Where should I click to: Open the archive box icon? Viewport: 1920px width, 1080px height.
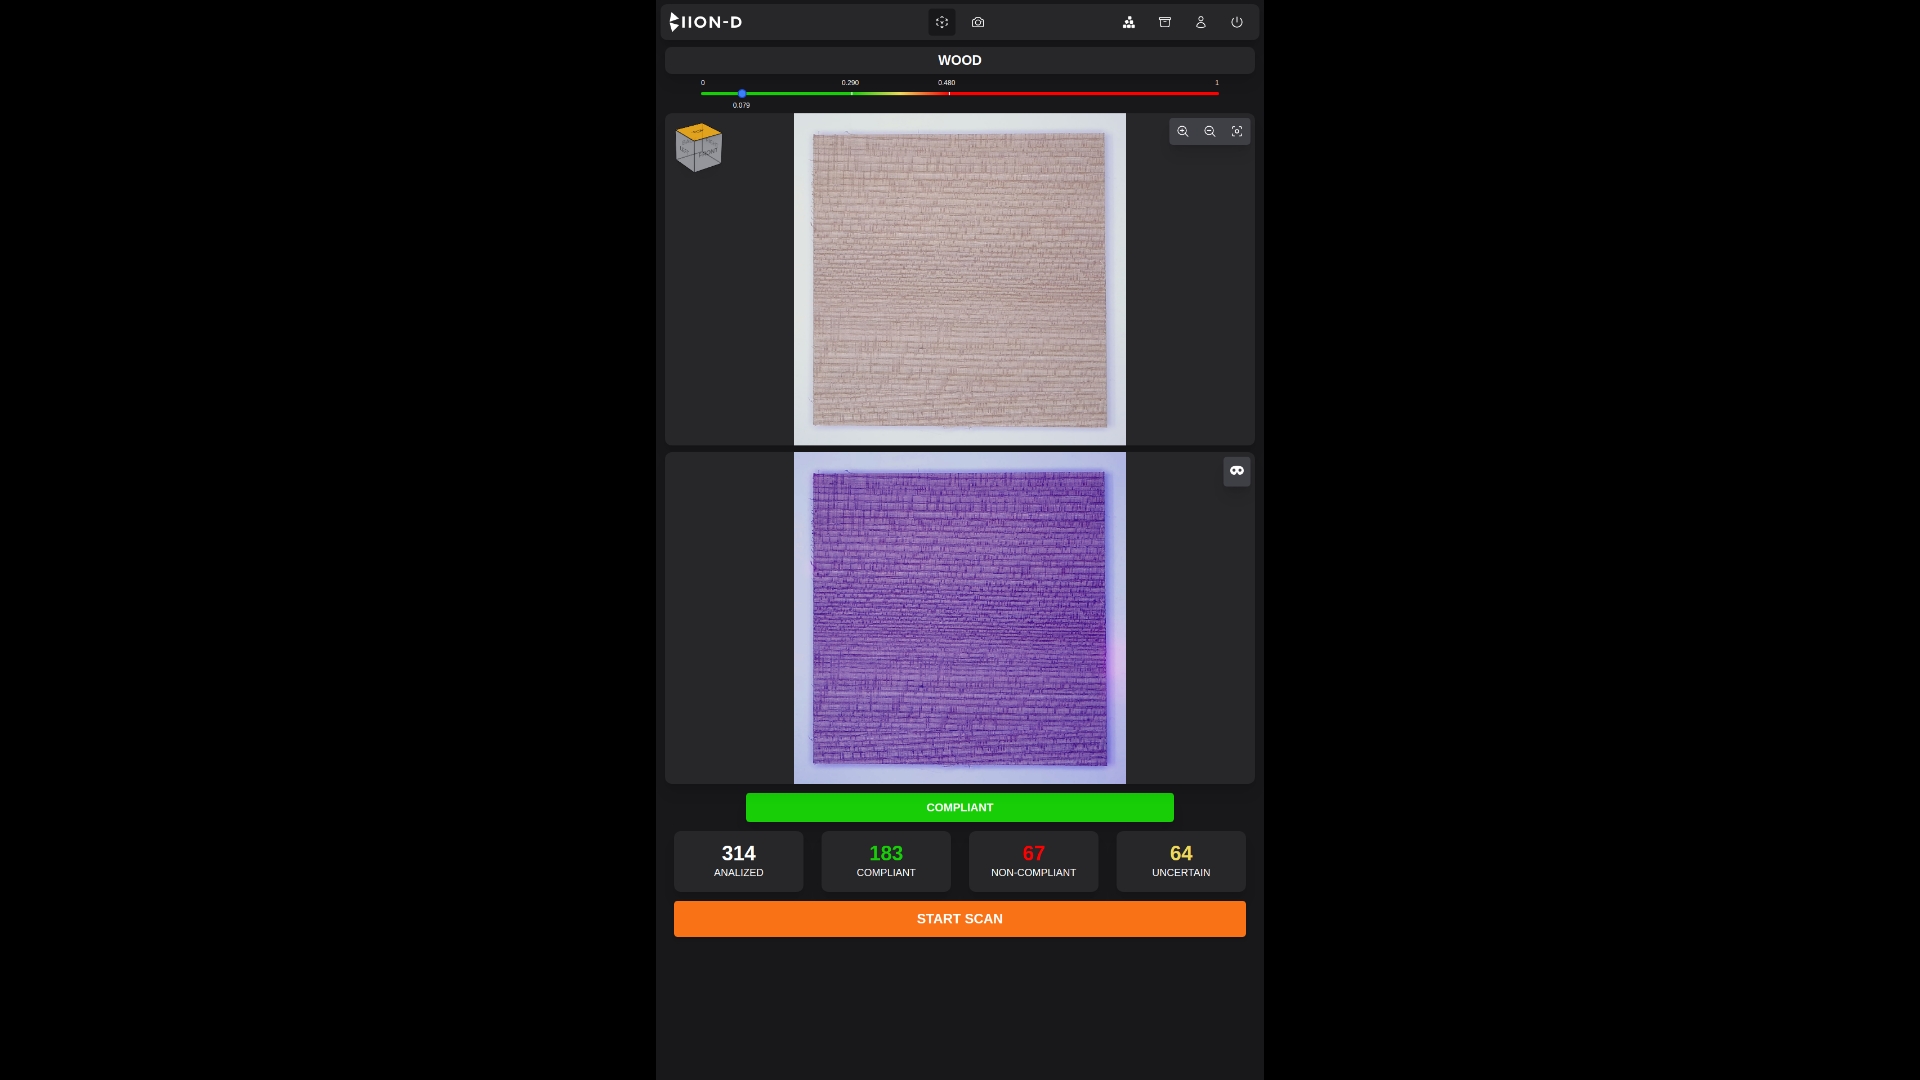pos(1165,22)
